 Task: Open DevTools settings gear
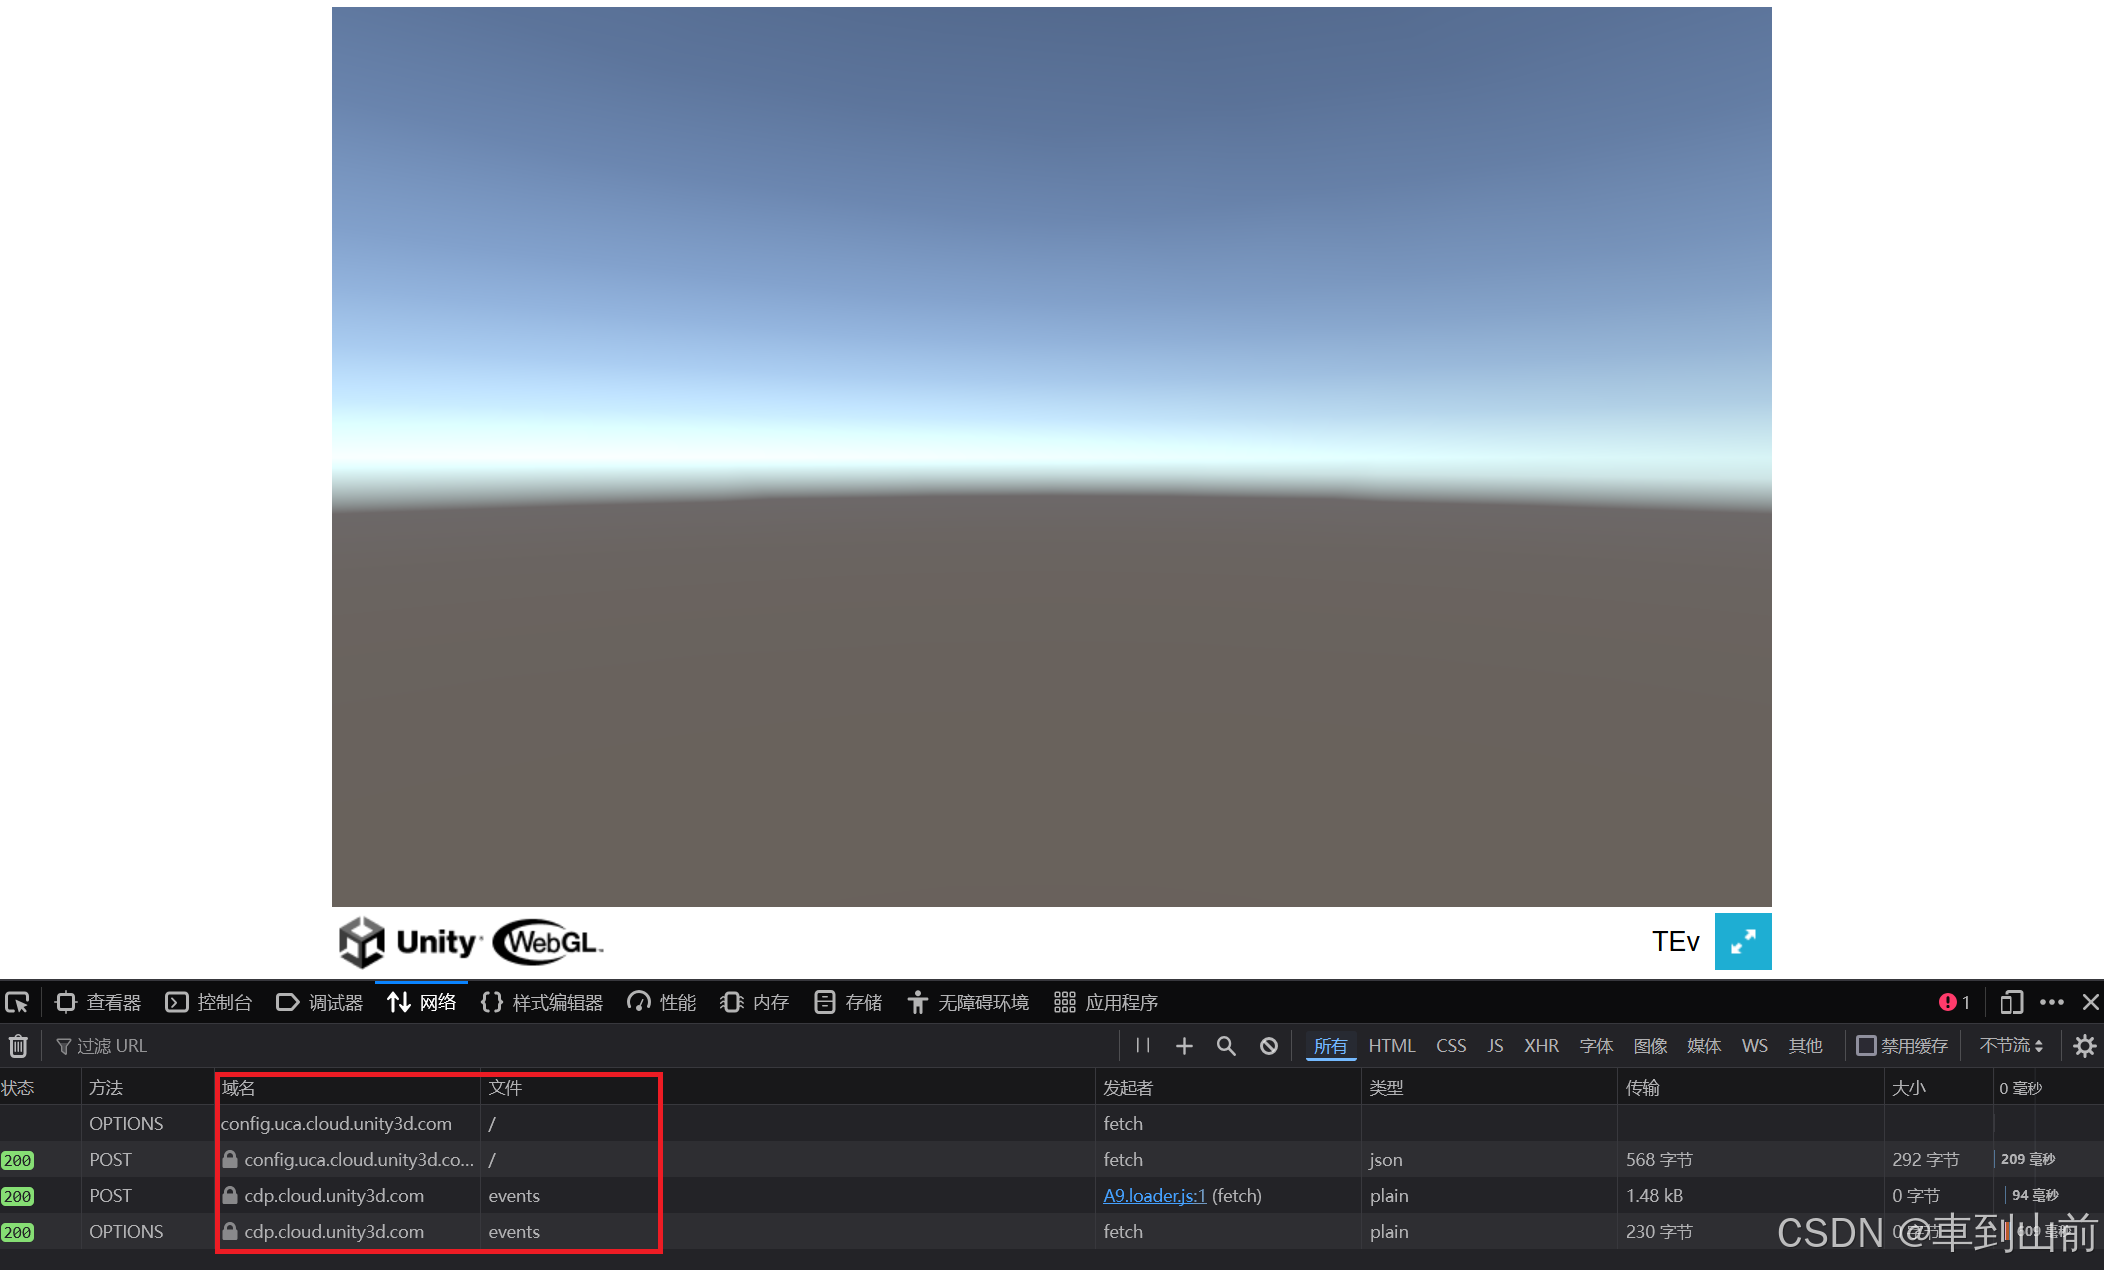(2084, 1046)
